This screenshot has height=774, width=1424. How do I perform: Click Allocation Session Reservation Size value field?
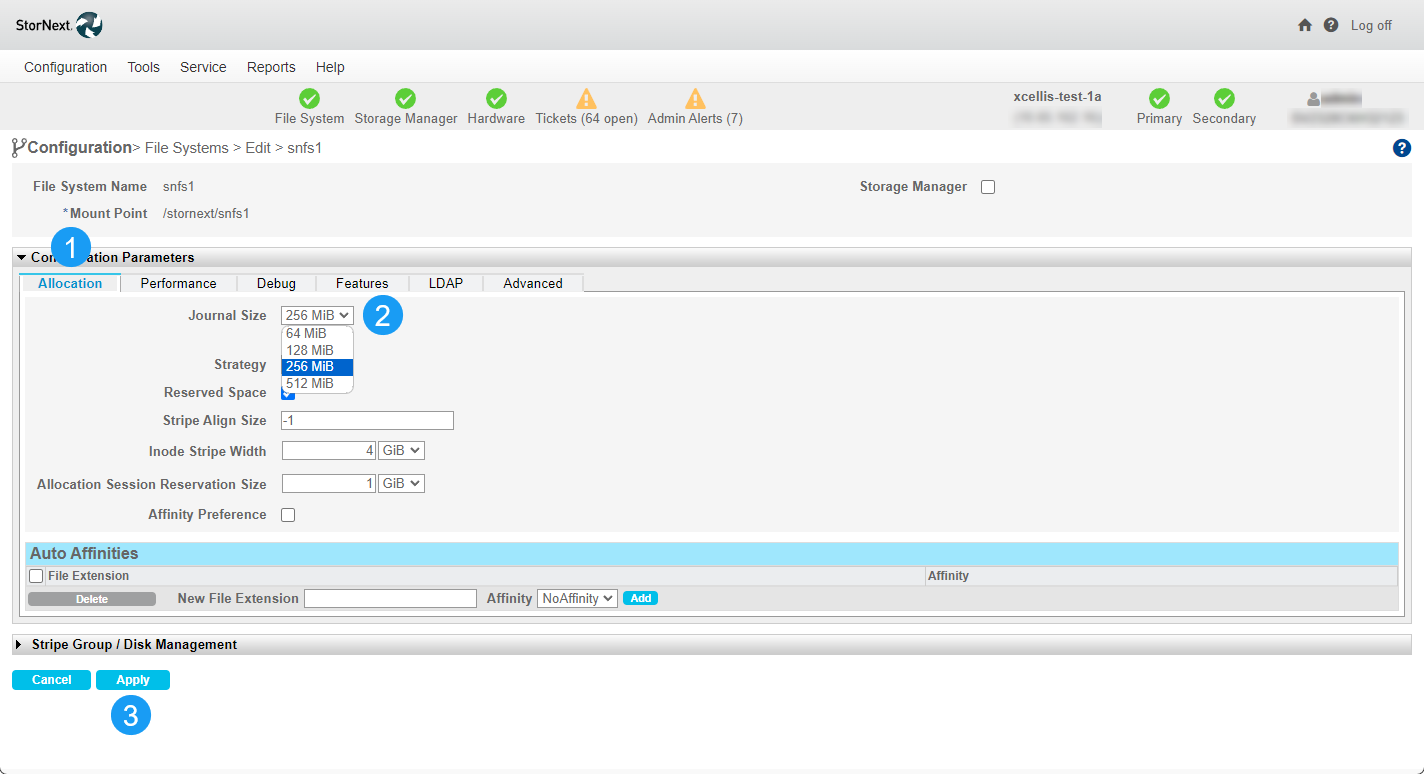coord(329,484)
